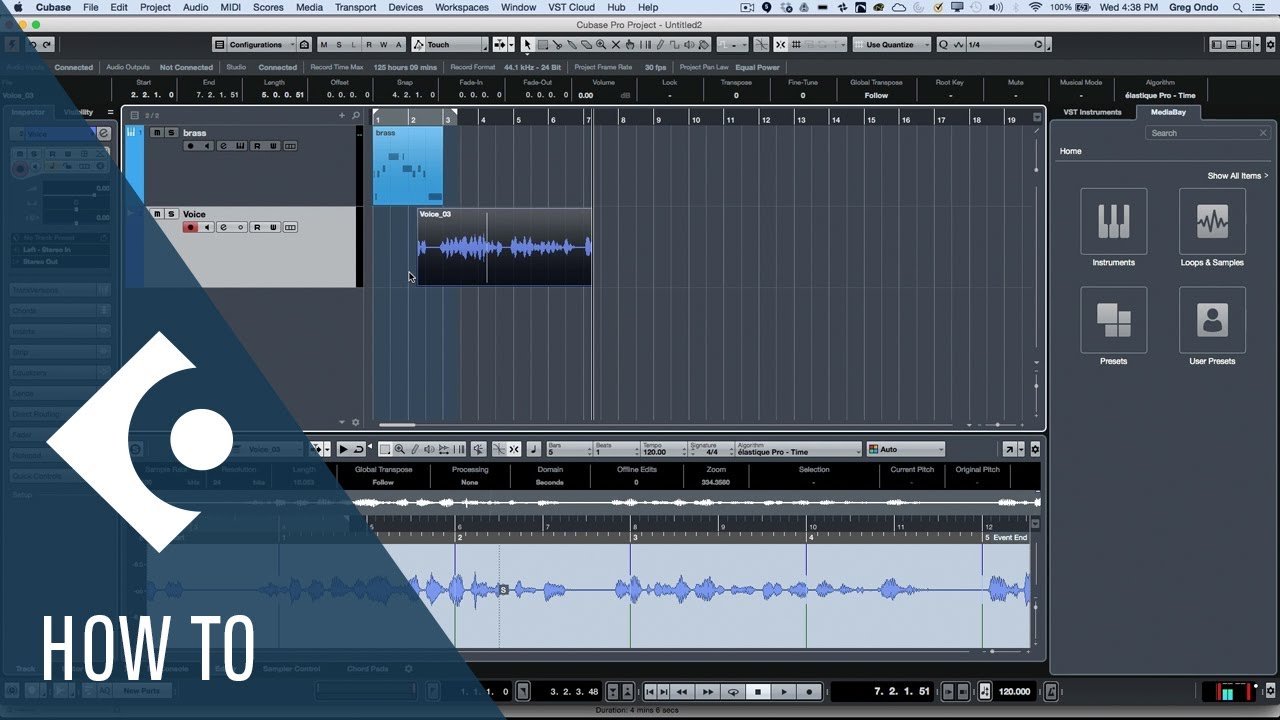Open the Use Quantize dropdown
Screen dimensions: 1280x720
pos(892,45)
